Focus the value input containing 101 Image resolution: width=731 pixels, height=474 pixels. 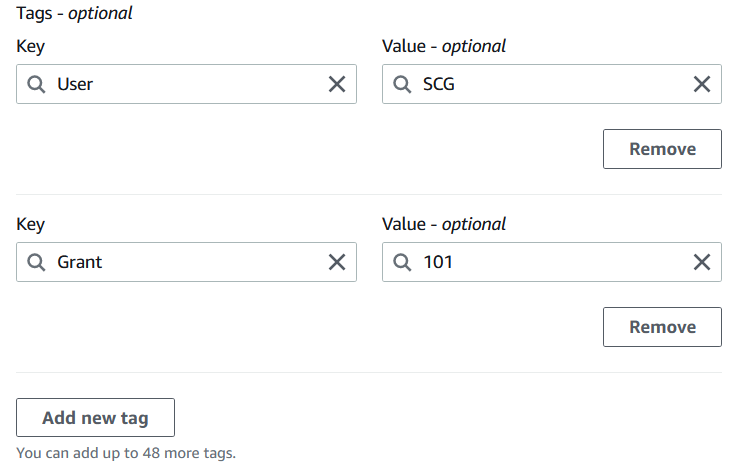(x=552, y=262)
